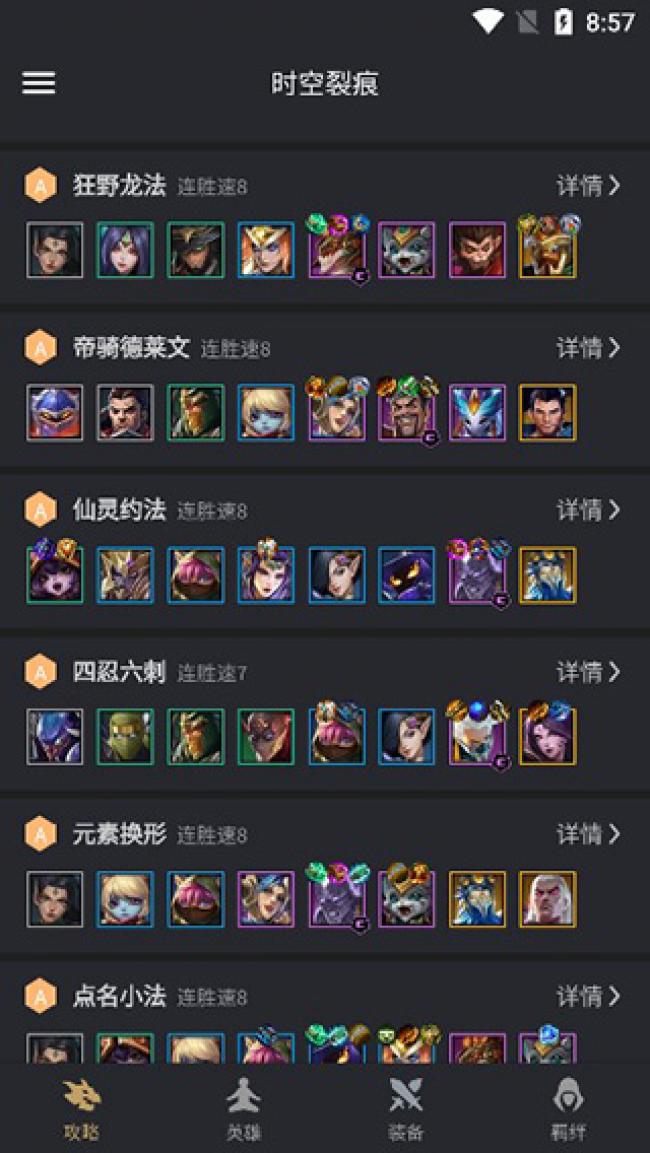
Task: Select the dark hooded yellow-eyed hero in 仙灵约法
Action: tap(407, 575)
